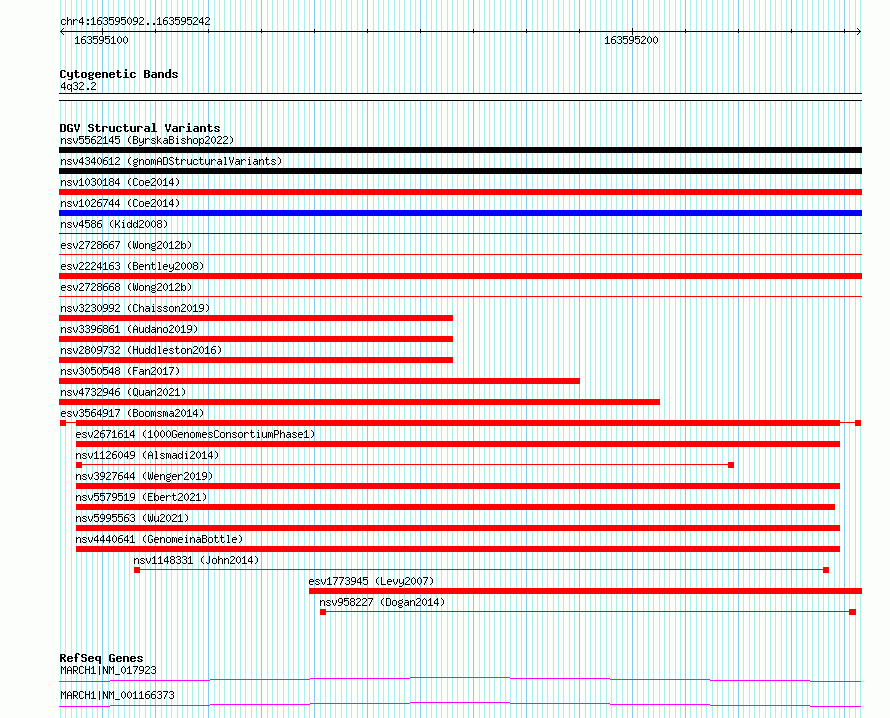Viewport: 890px width, 718px height.
Task: Click the red bar of nsv5579519
Action: (x=455, y=507)
